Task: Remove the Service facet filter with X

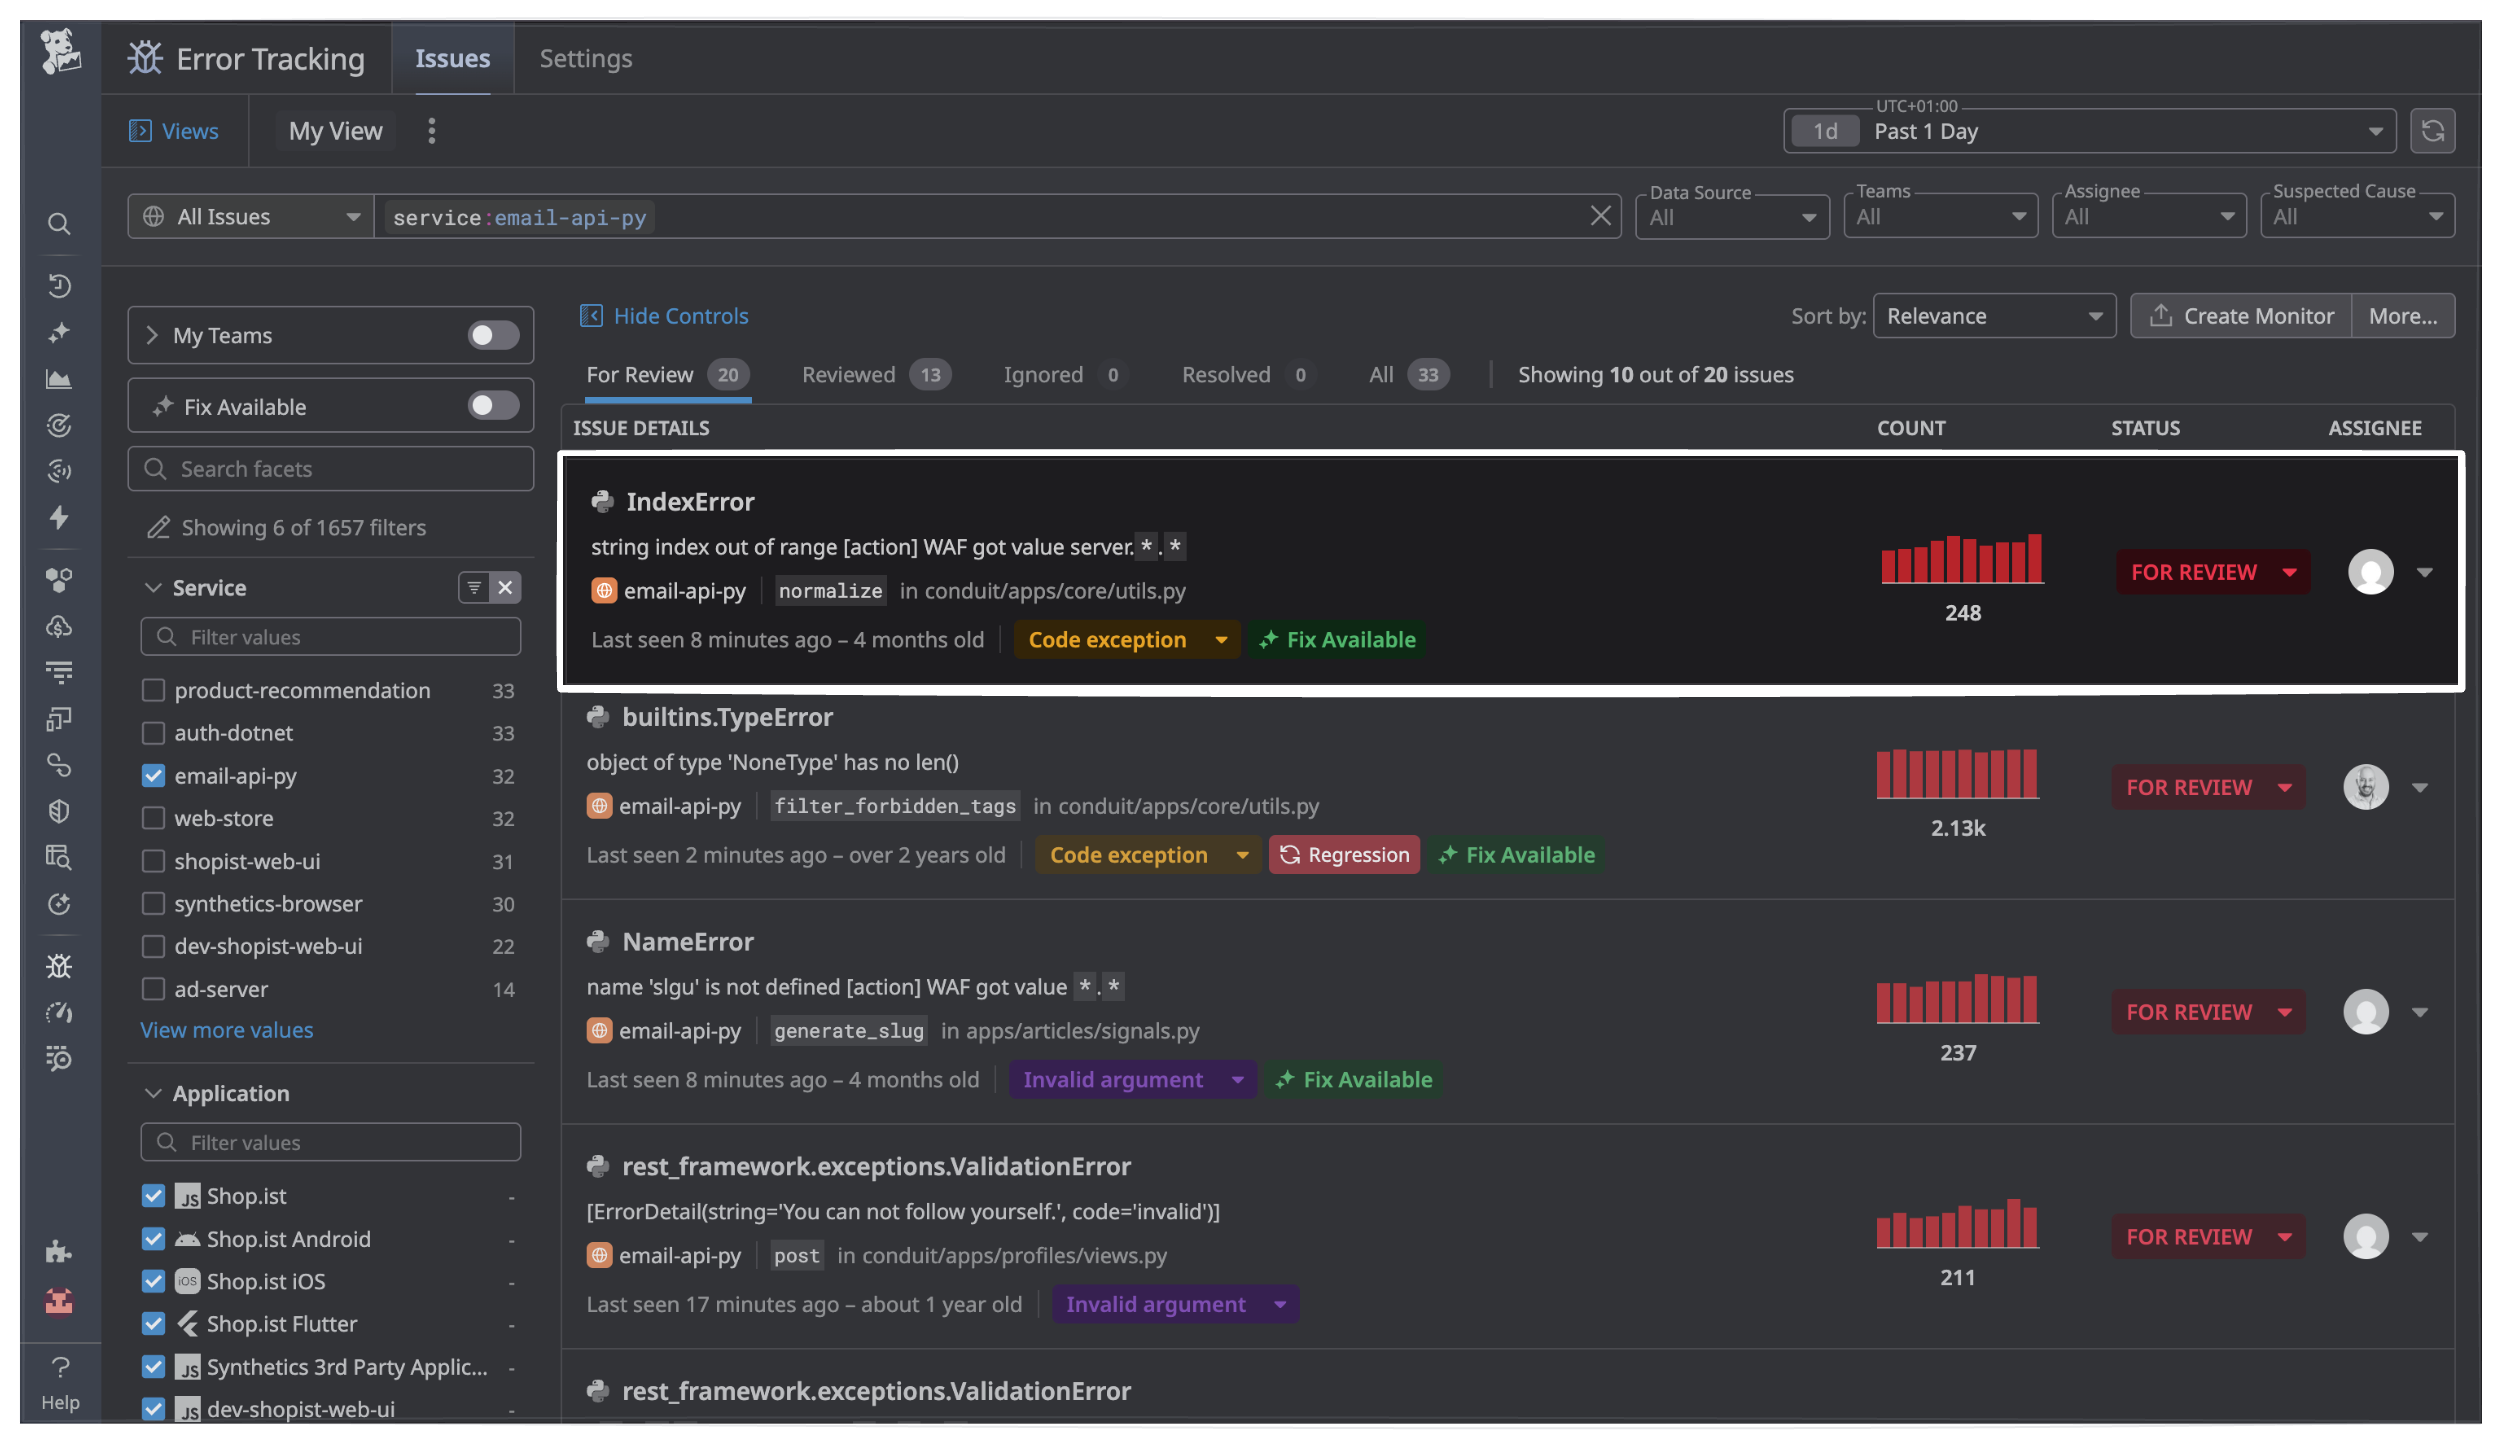Action: pyautogui.click(x=506, y=588)
